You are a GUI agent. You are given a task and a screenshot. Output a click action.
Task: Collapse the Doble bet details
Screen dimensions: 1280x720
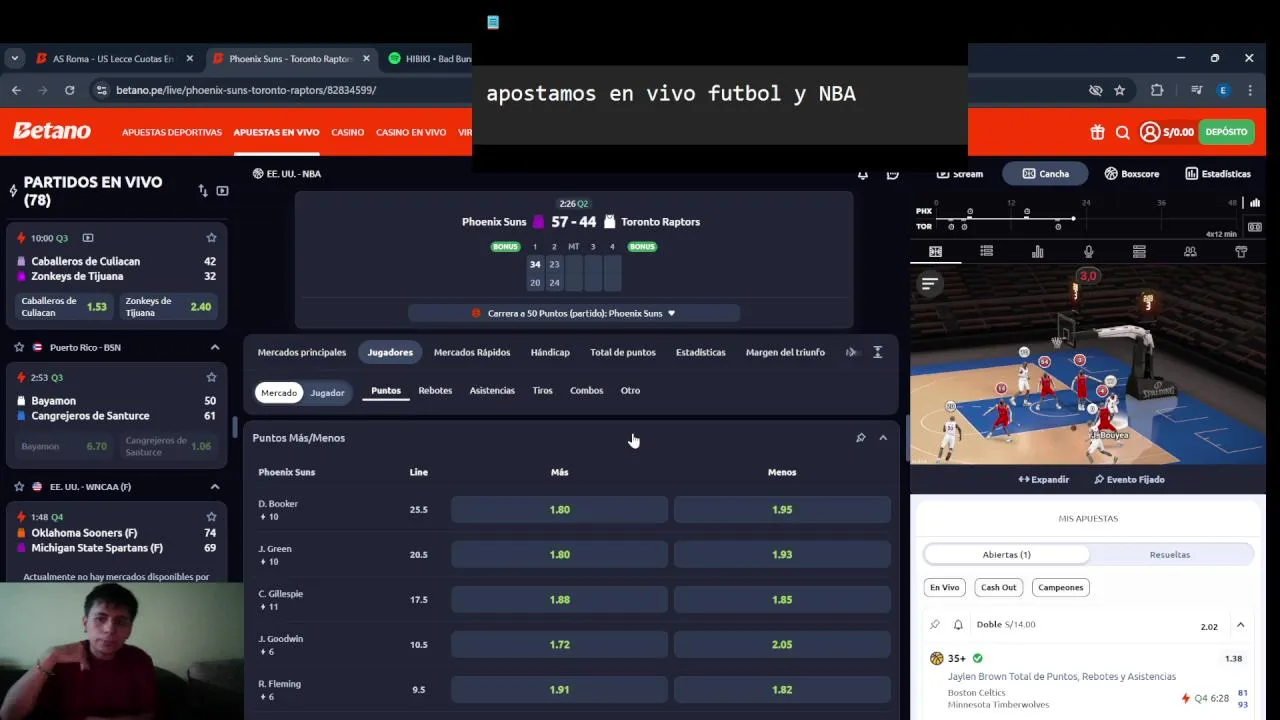[1240, 625]
